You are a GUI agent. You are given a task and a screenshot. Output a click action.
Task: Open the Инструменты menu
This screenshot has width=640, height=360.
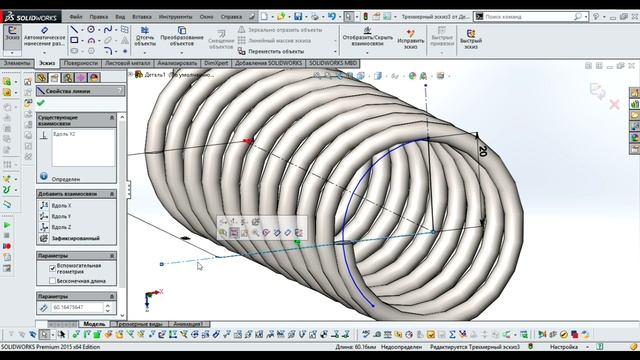coord(176,17)
